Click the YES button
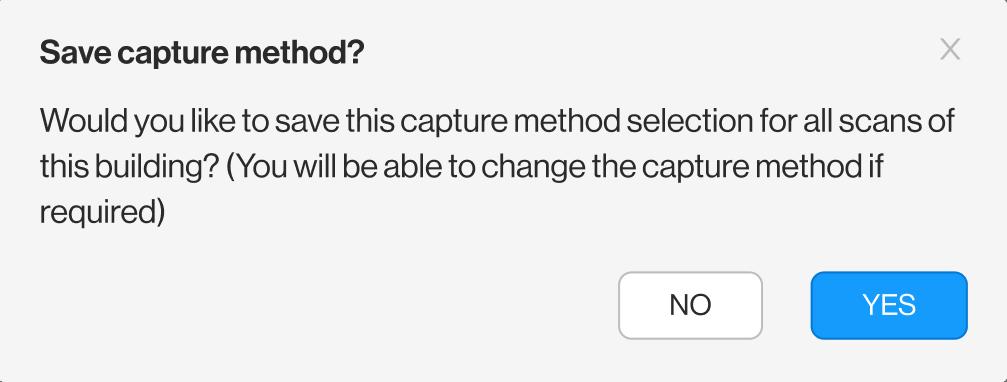 click(x=889, y=305)
